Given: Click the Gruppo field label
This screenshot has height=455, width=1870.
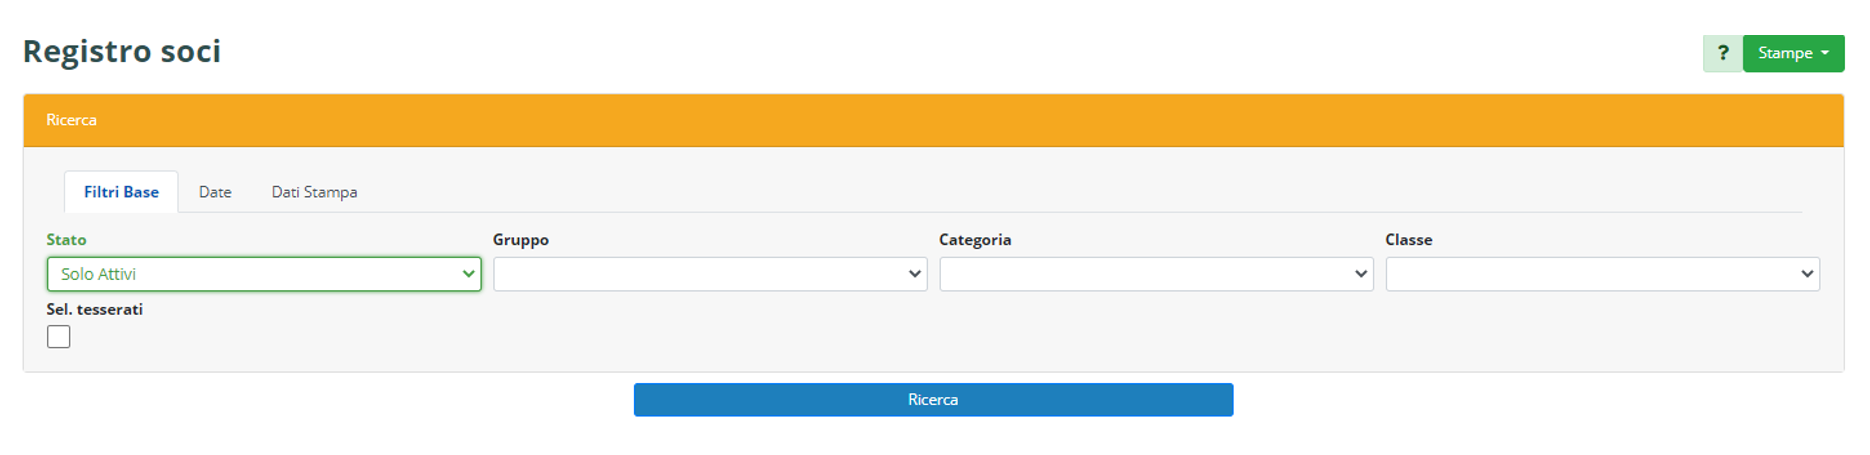Looking at the screenshot, I should pos(521,240).
